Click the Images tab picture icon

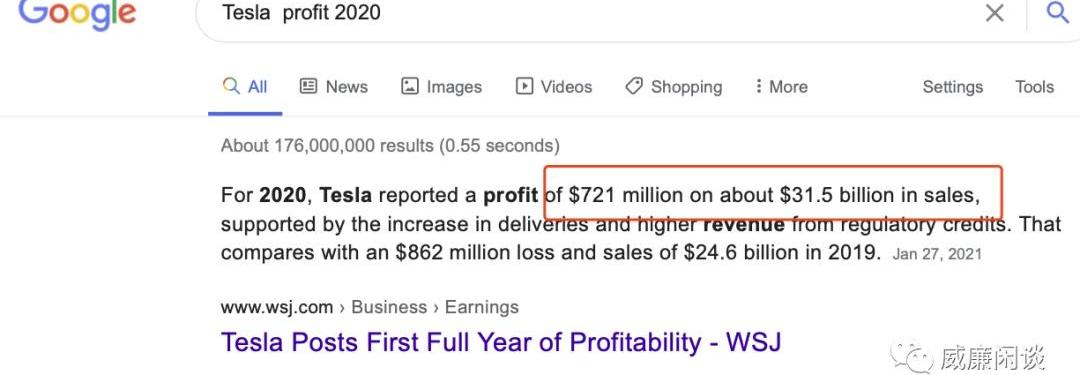[x=409, y=86]
